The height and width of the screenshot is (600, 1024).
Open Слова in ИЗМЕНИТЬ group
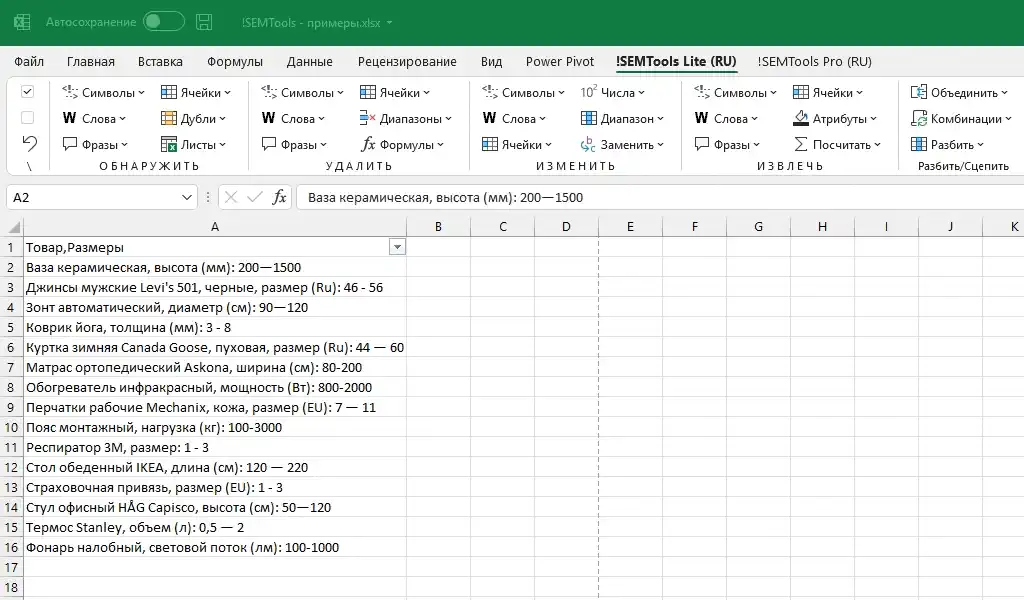pos(514,119)
